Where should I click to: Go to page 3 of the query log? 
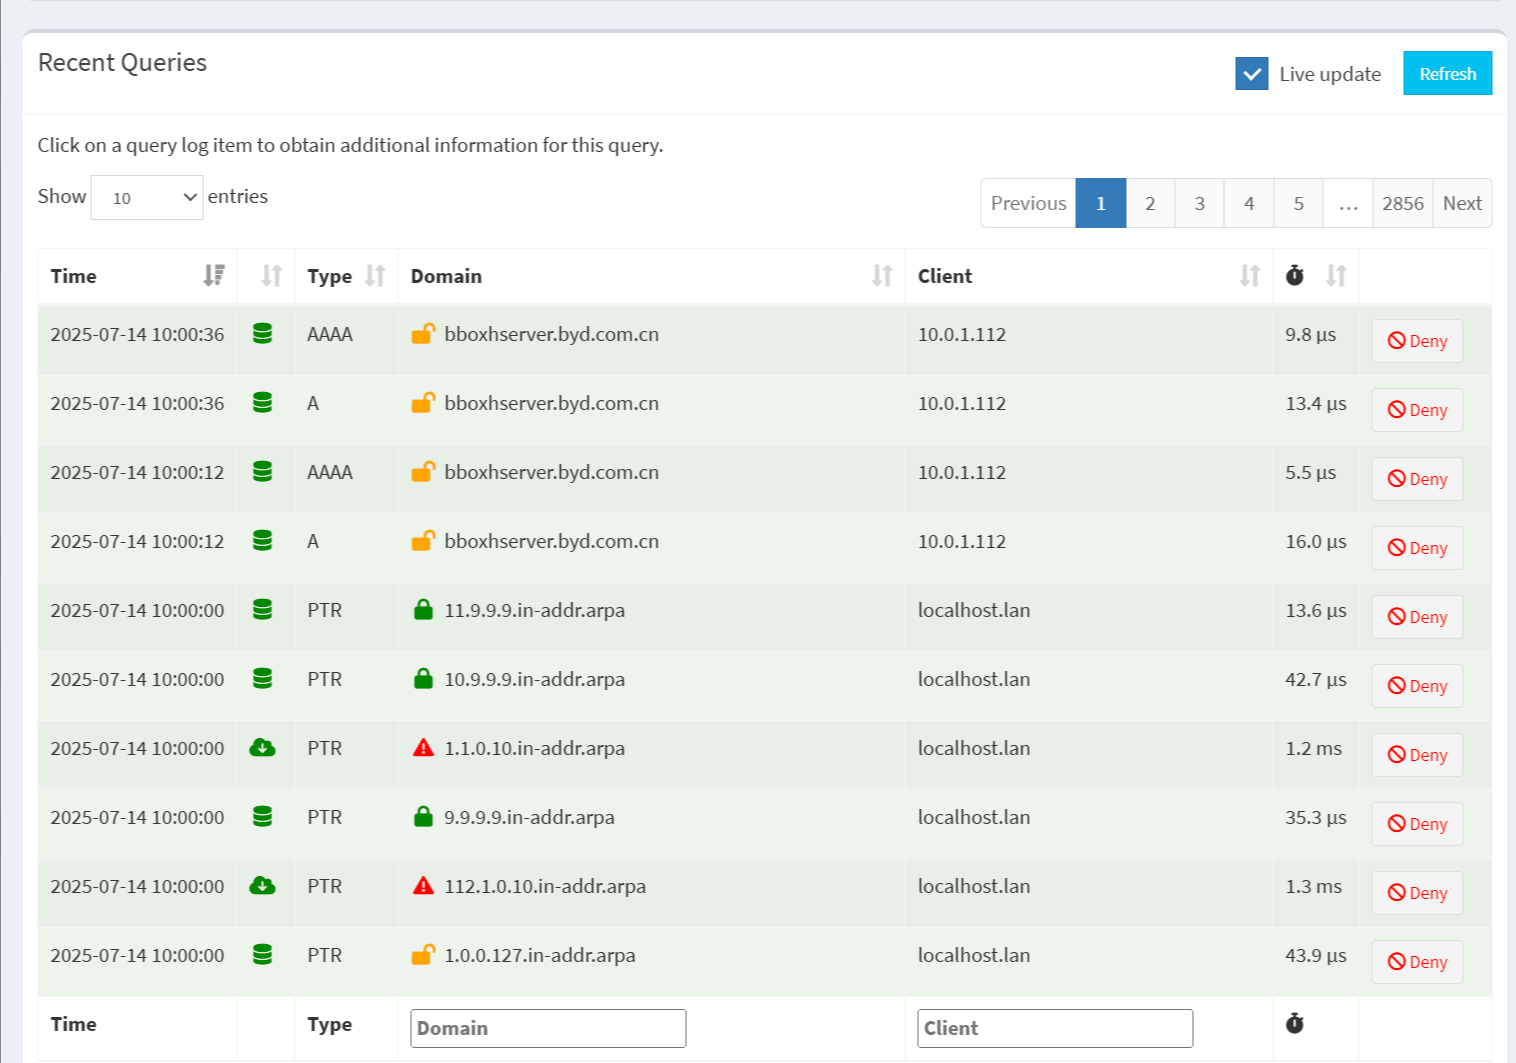[1200, 203]
